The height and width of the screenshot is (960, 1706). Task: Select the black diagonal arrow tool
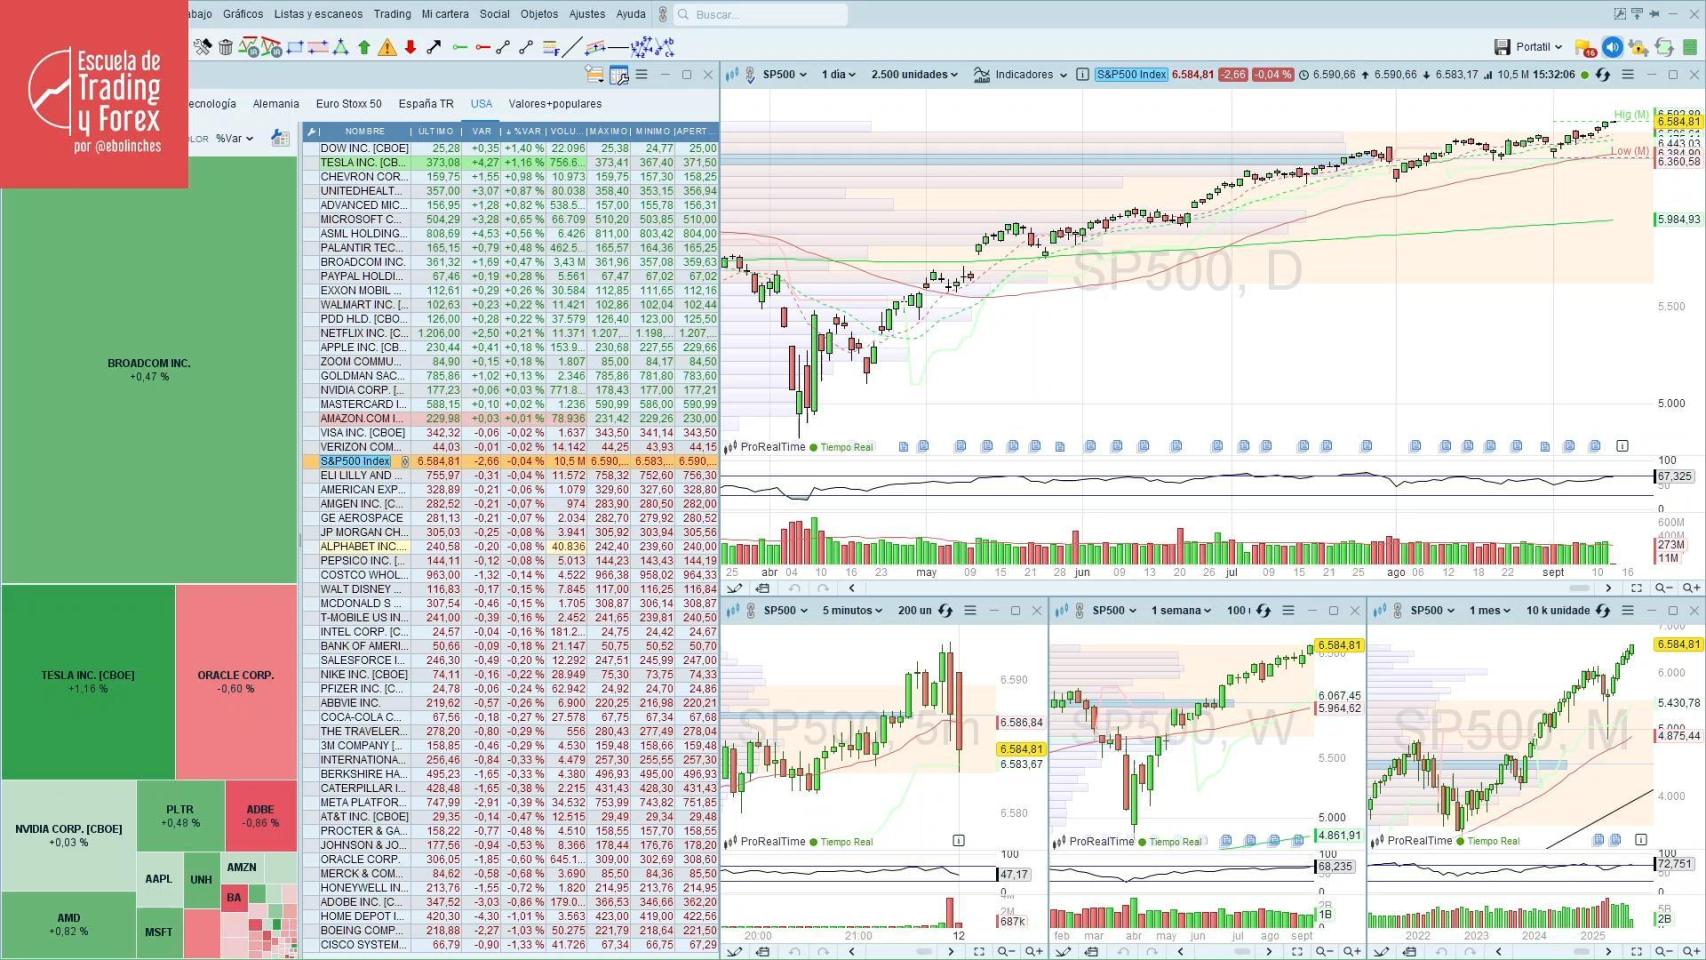434,47
